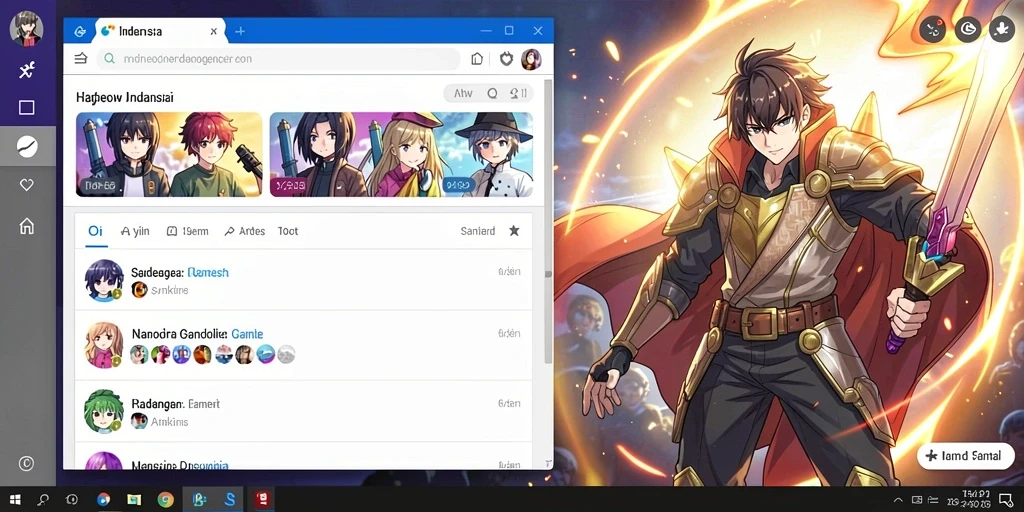1024x512 pixels.
Task: Open the Sanlerd sort option
Action: pyautogui.click(x=477, y=231)
